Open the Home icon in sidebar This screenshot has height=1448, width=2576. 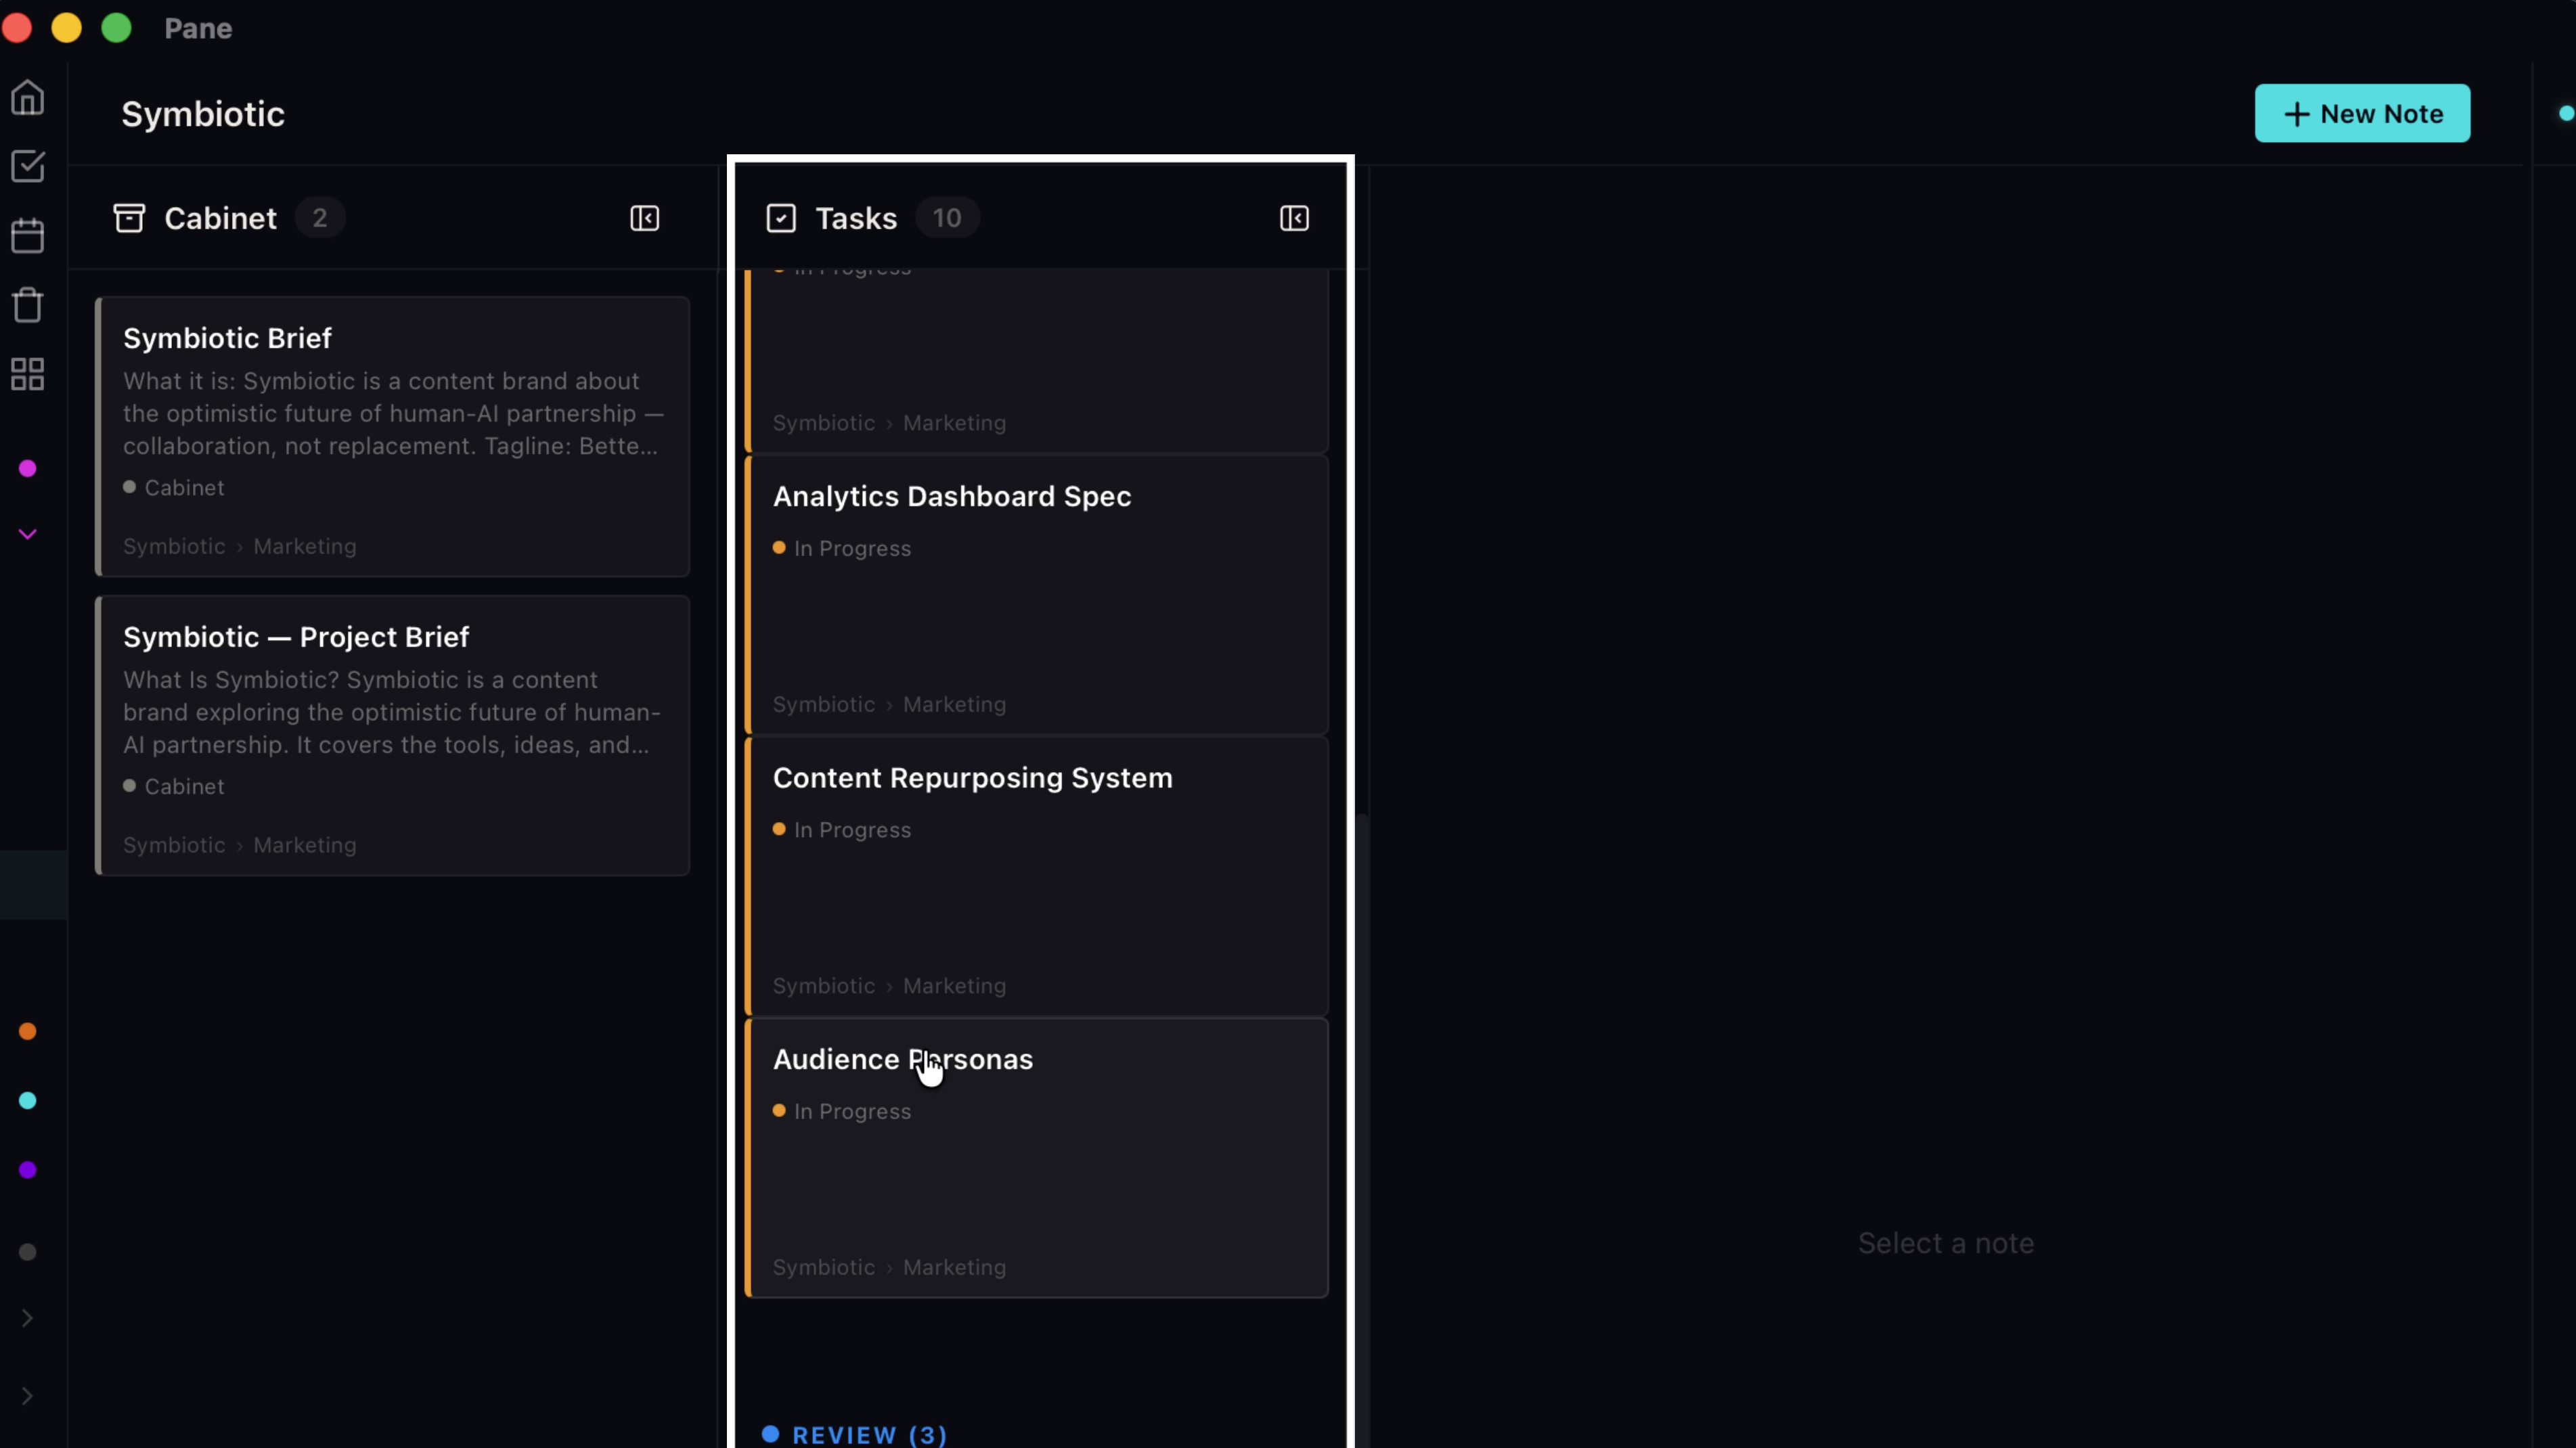27,97
